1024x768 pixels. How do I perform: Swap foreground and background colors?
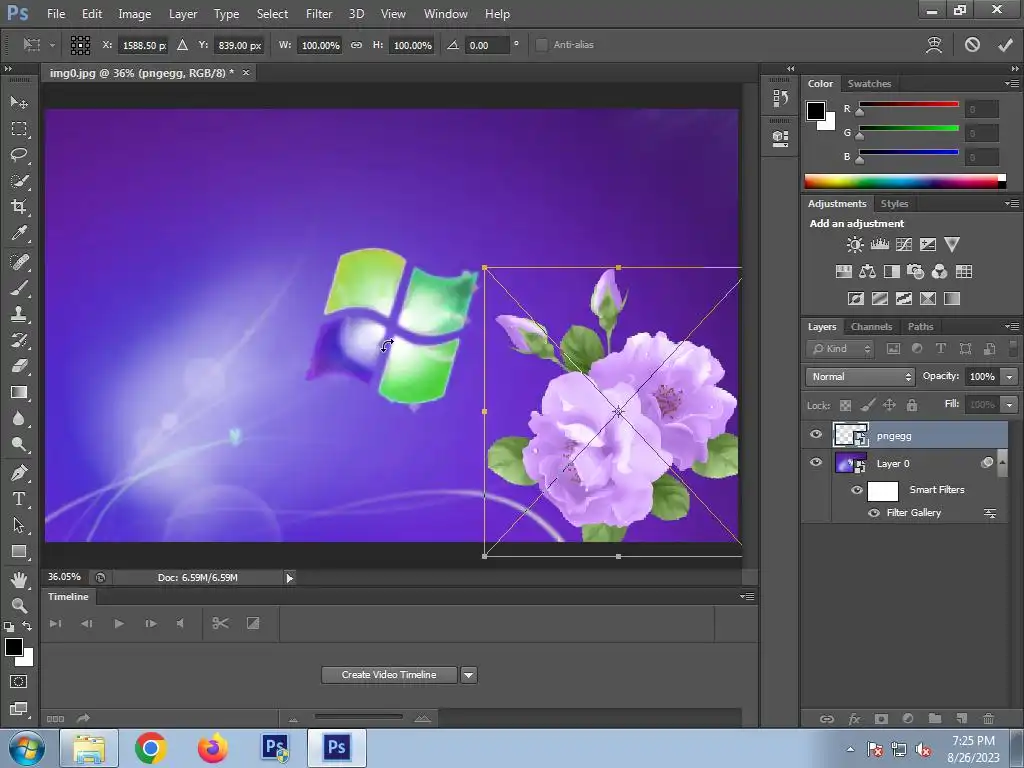[x=27, y=626]
